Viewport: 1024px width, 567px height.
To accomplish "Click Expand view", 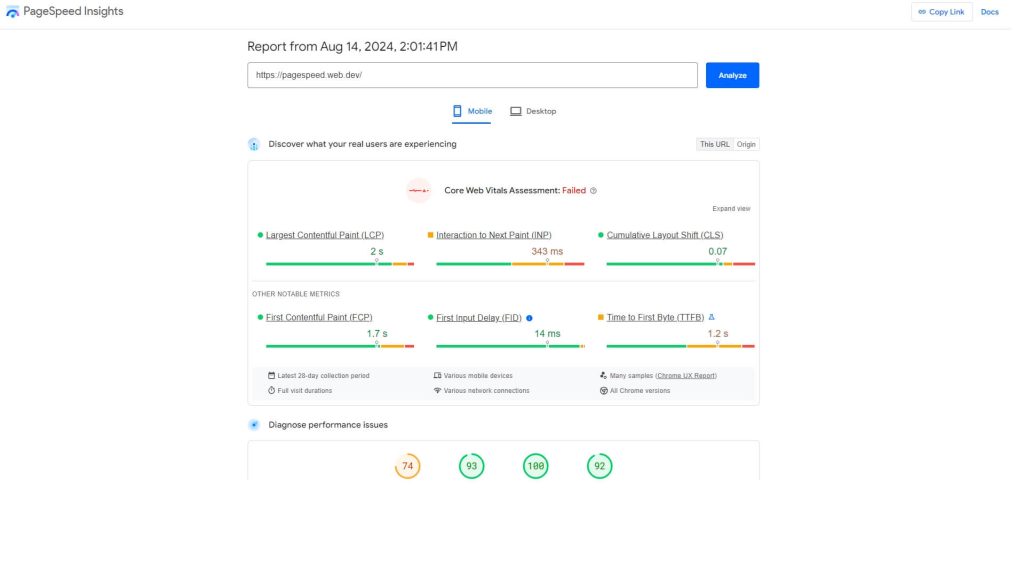I will click(x=731, y=208).
